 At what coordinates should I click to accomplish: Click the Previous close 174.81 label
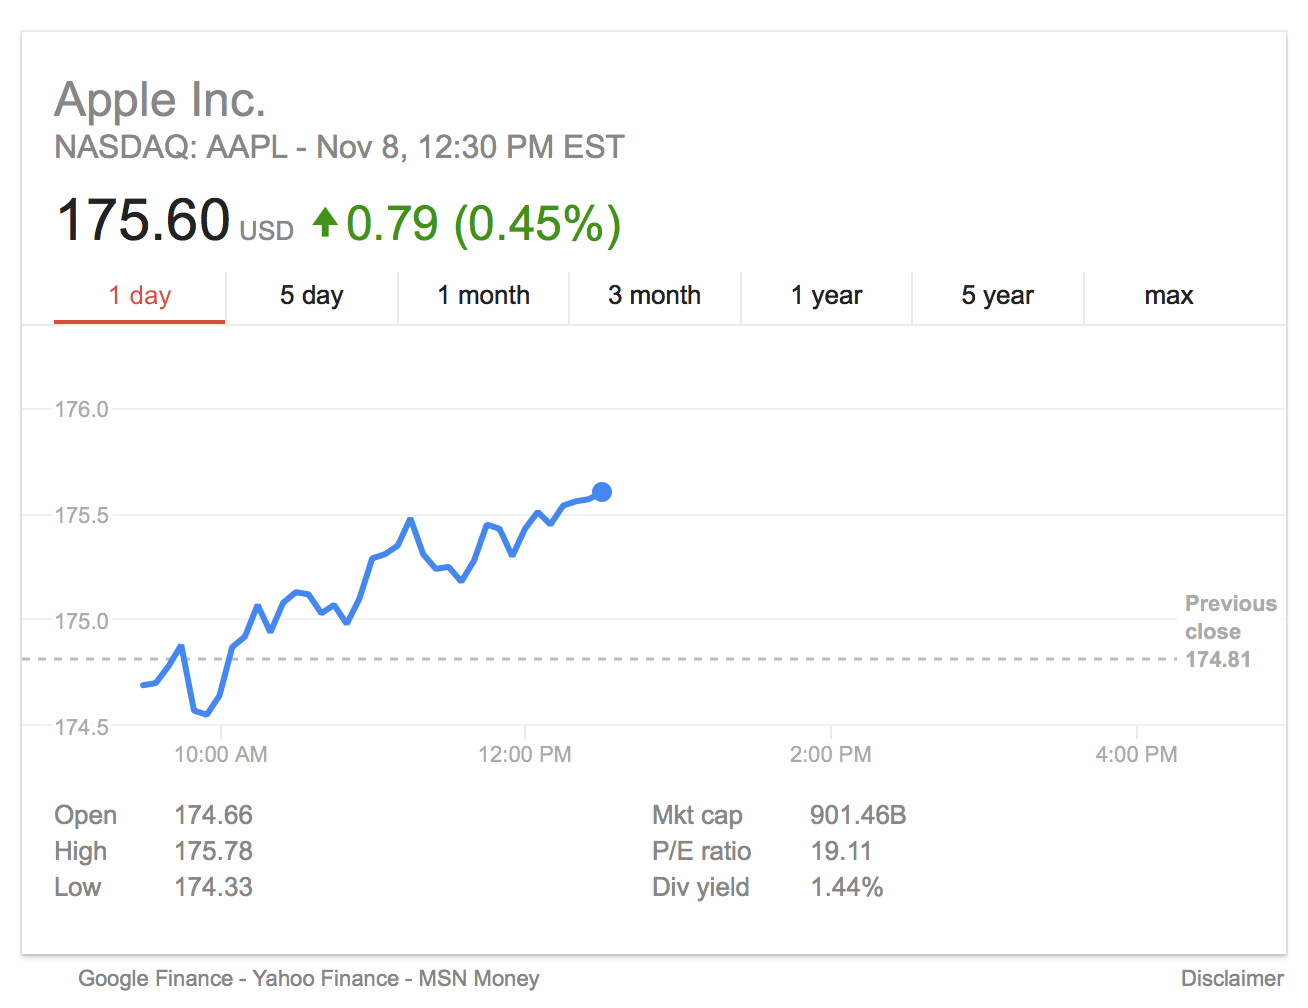1230,631
